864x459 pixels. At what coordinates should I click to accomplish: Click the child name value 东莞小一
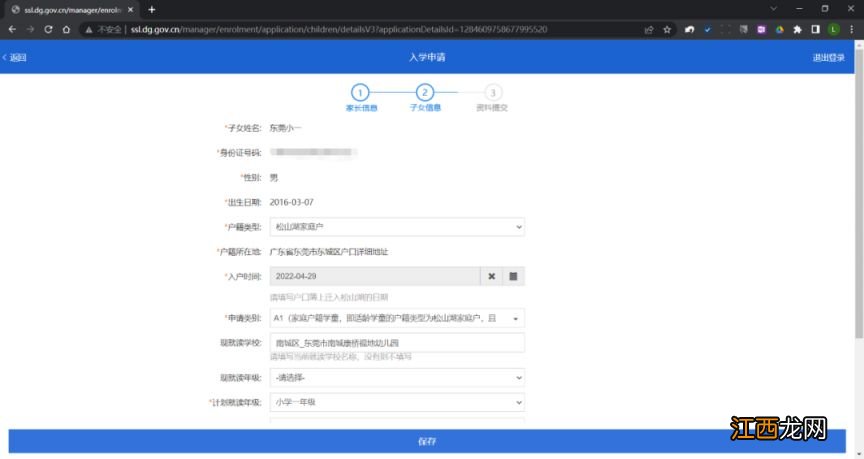pos(285,128)
